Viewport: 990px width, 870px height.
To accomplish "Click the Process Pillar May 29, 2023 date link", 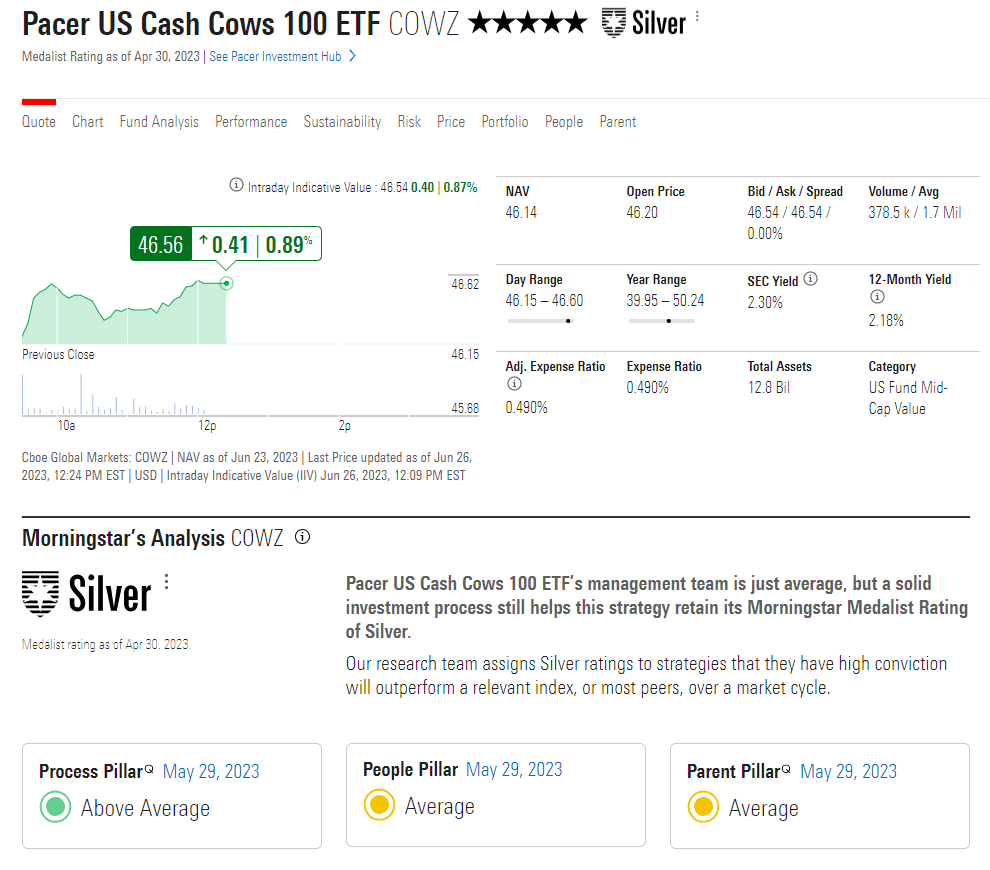I will [x=211, y=772].
